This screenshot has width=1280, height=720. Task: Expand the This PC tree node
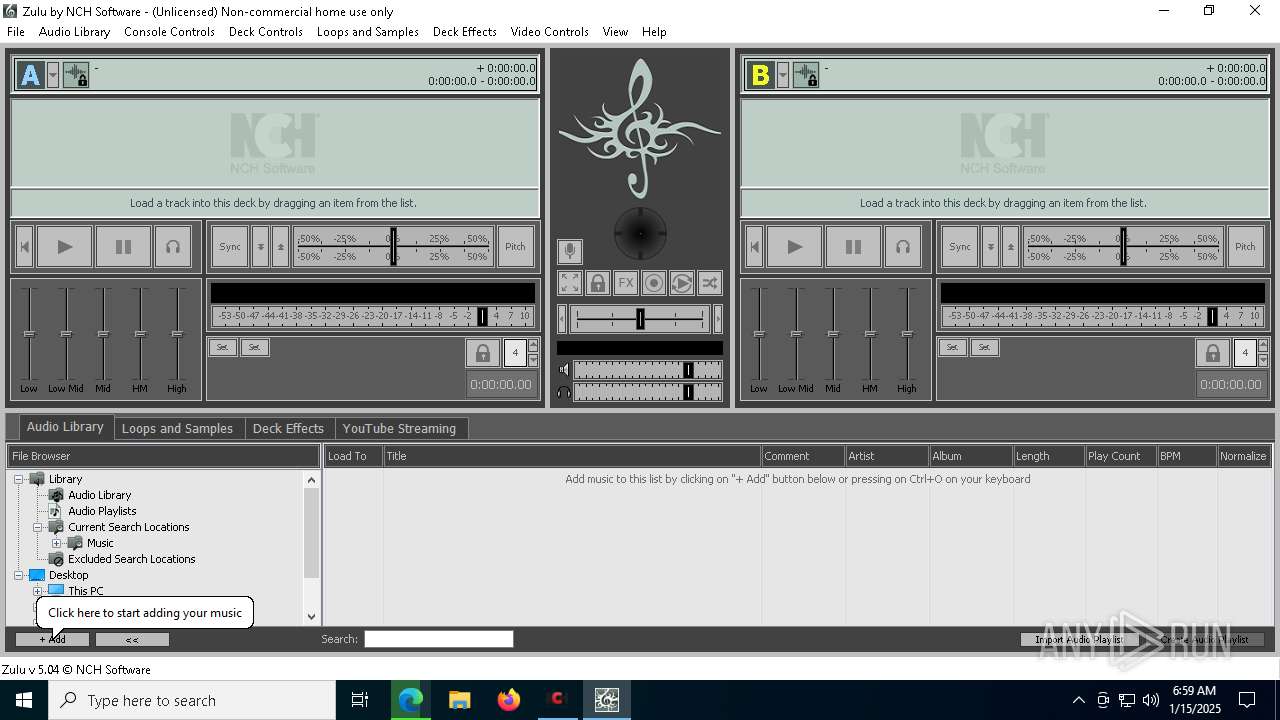38,591
